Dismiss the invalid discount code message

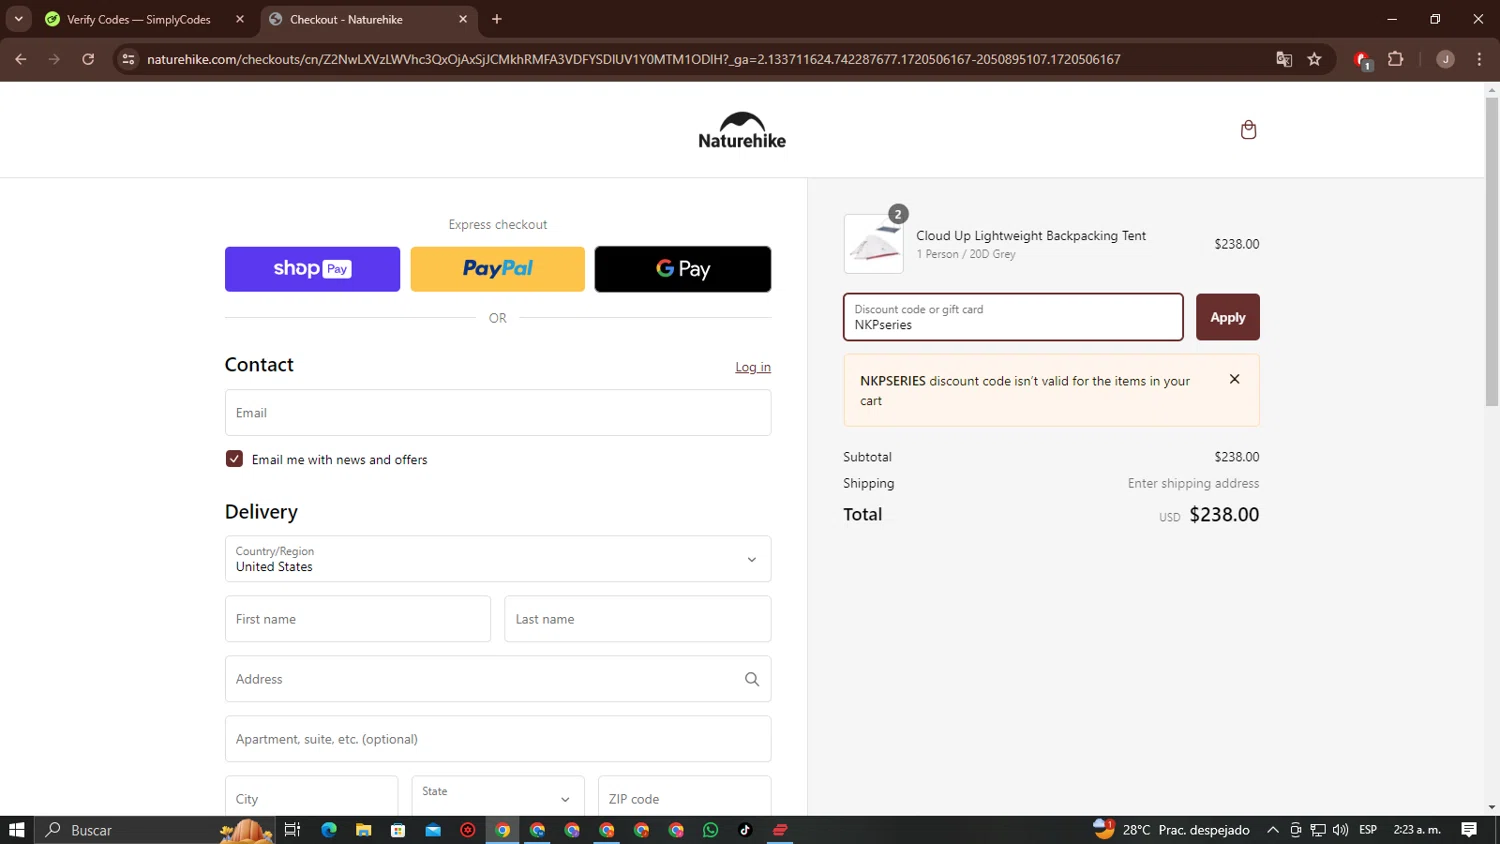pyautogui.click(x=1235, y=379)
